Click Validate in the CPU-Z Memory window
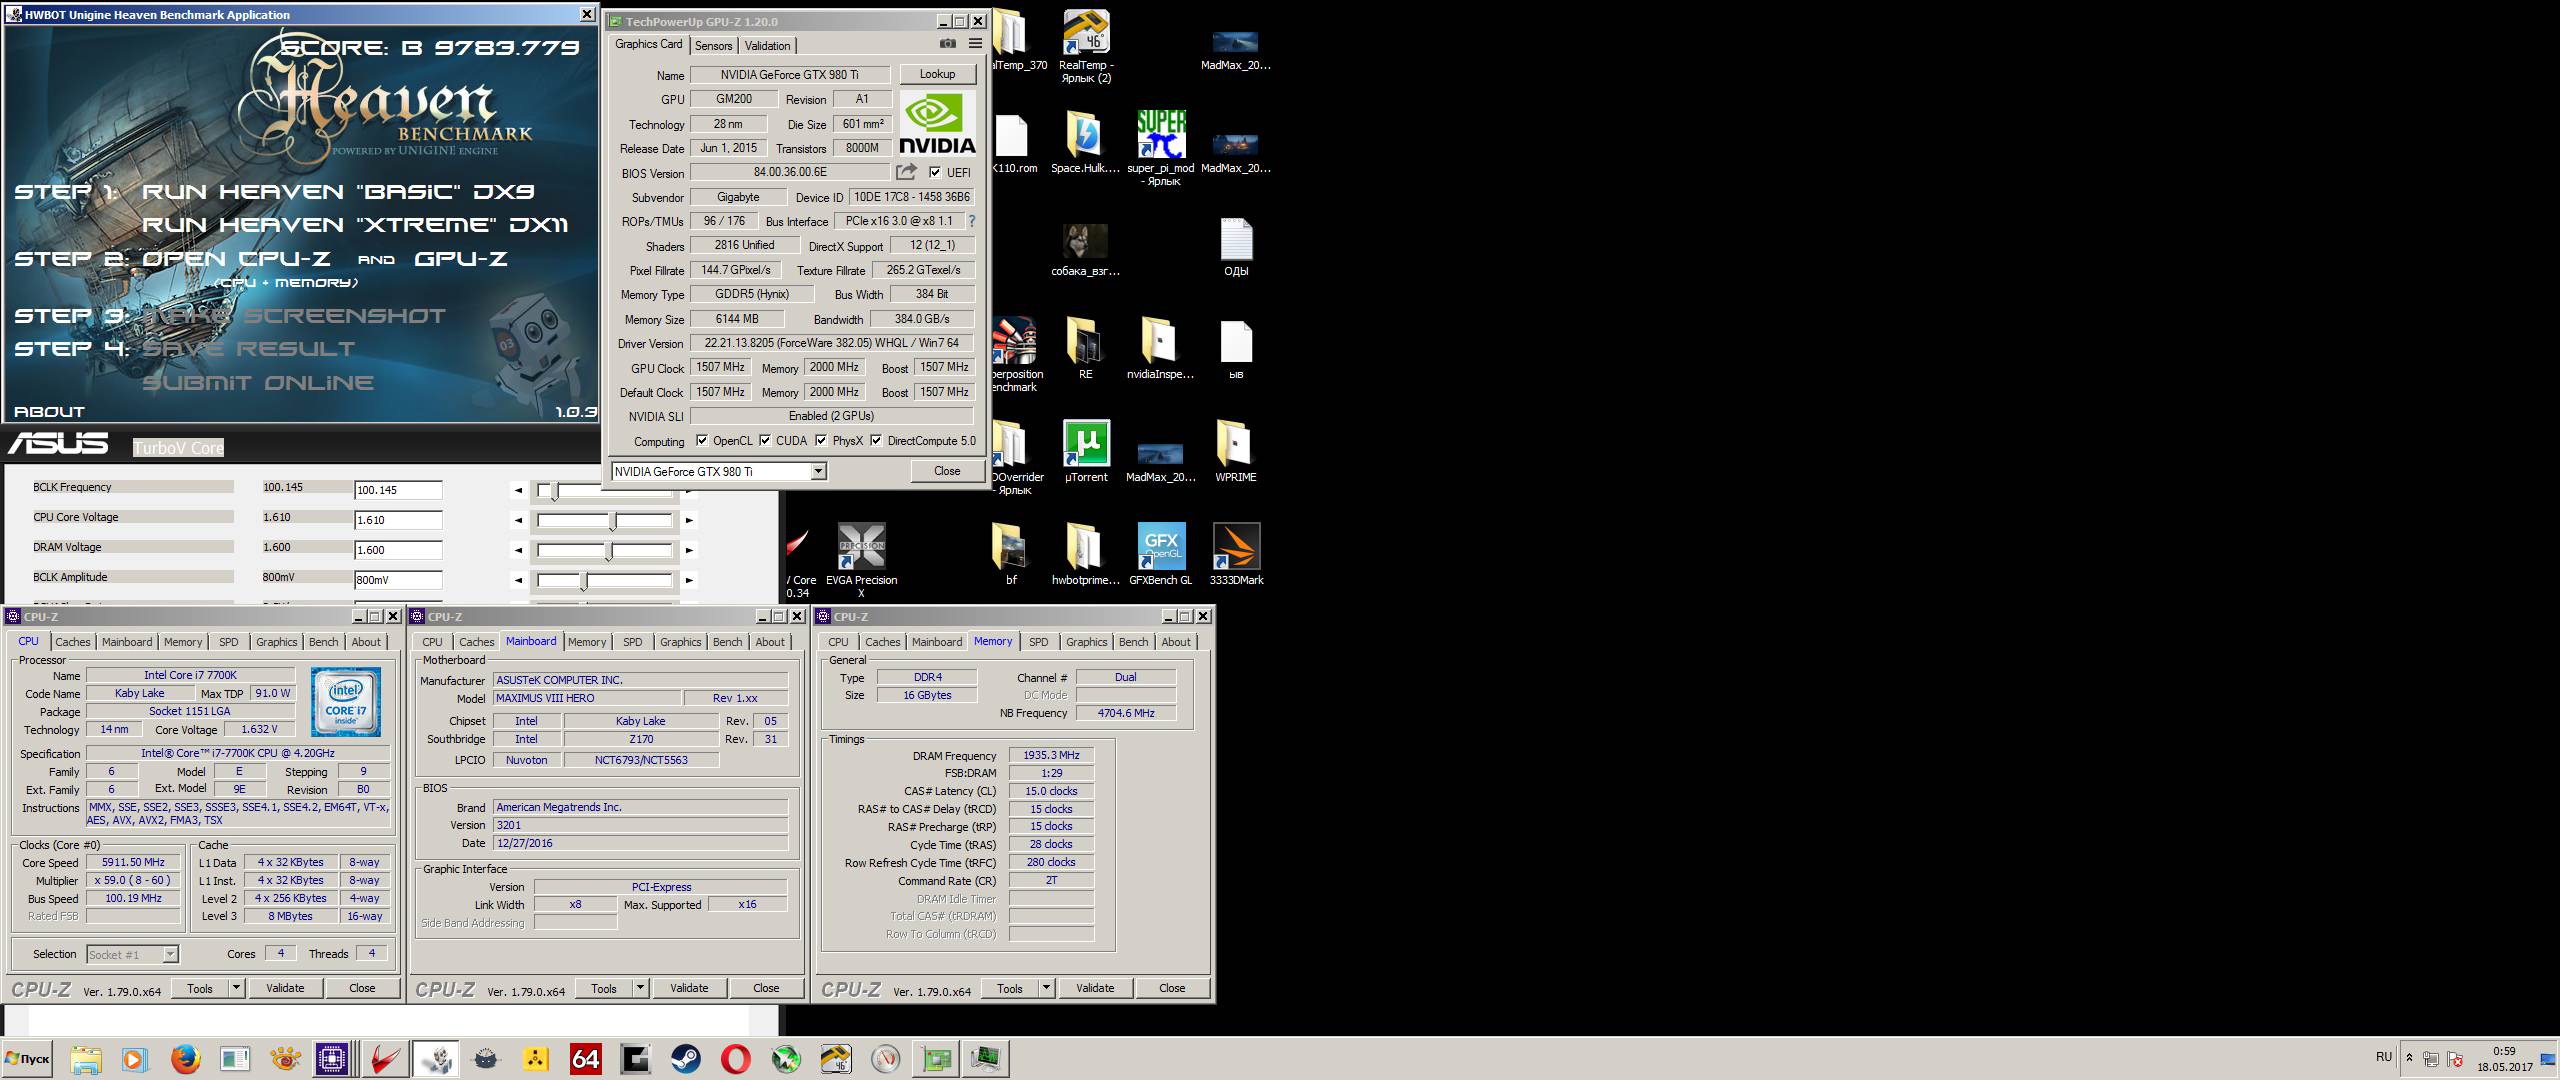This screenshot has width=2560, height=1080. pos(1095,988)
